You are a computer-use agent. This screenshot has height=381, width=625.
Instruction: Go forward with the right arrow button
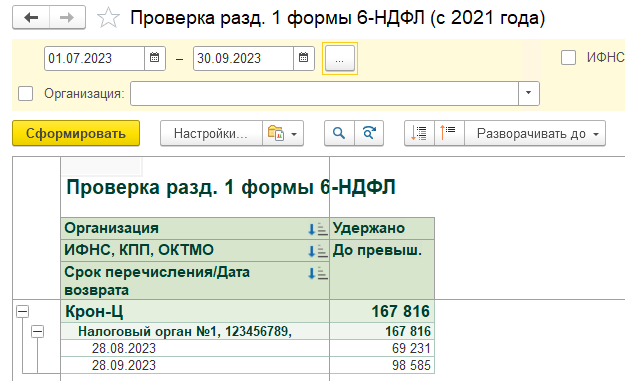(x=67, y=18)
